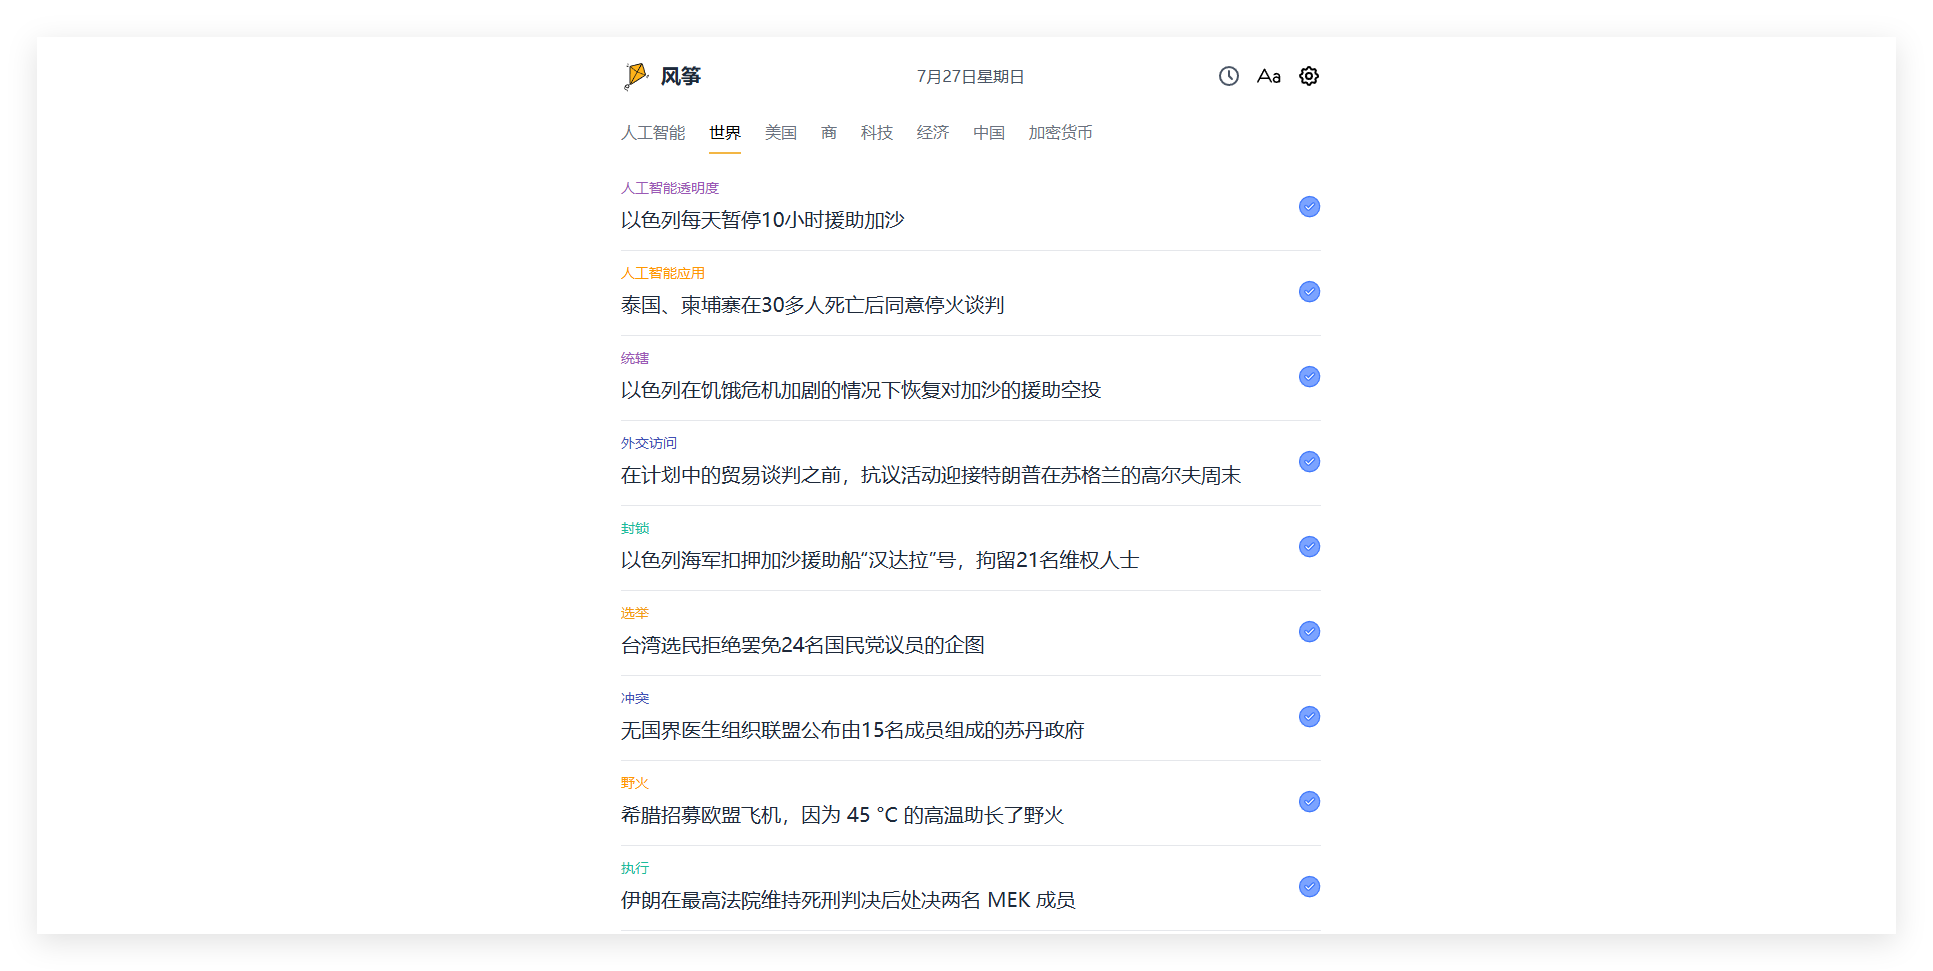Open headline 无国界医生组织联盟公布苏丹政府
Viewport: 1933px width, 971px height.
[x=853, y=730]
